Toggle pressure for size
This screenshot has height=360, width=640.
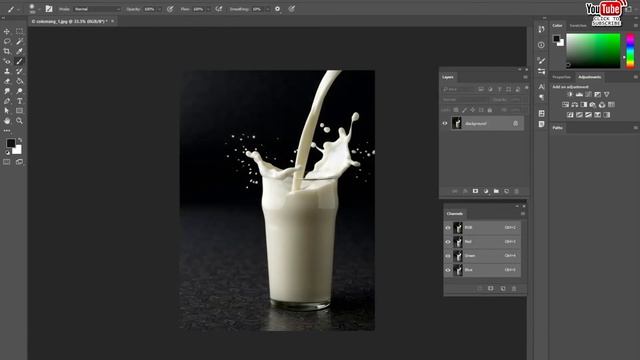pos(291,9)
